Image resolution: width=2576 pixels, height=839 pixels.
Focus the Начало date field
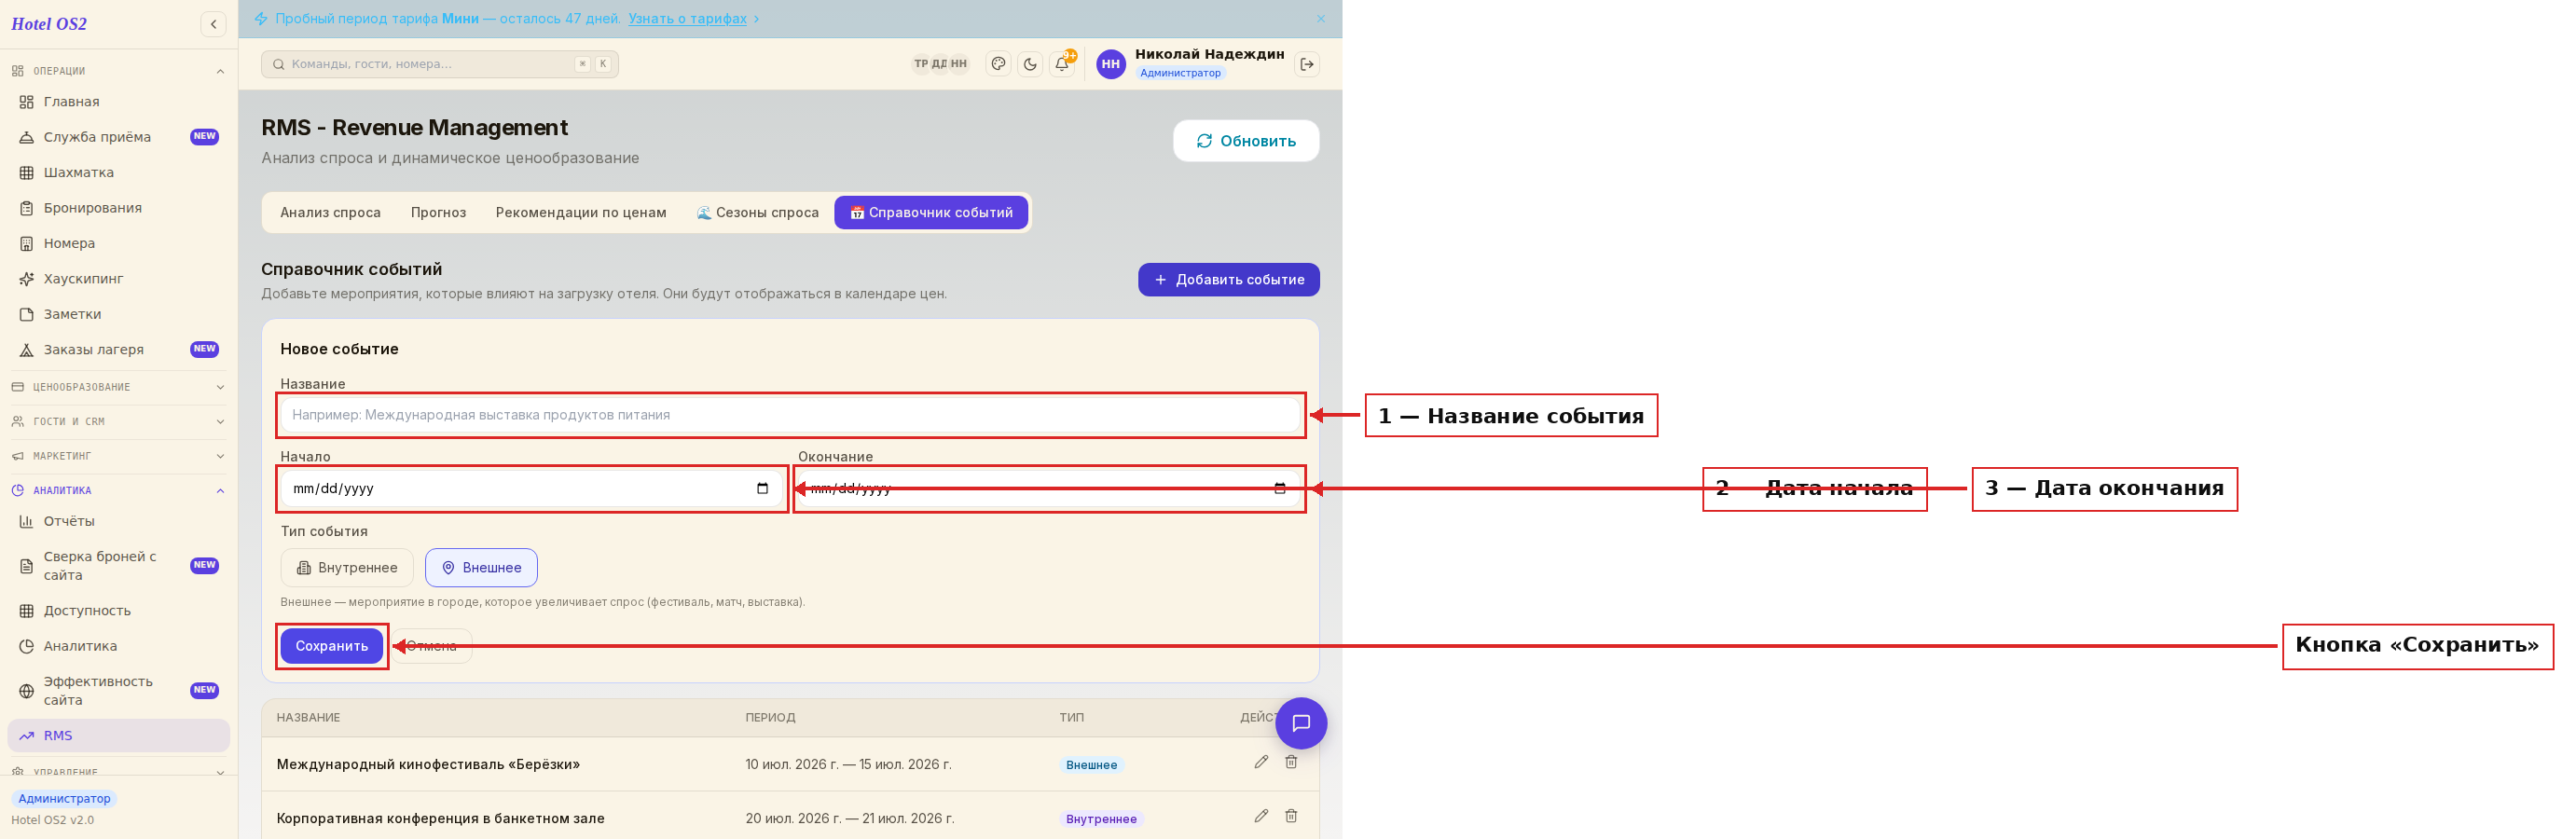(531, 489)
